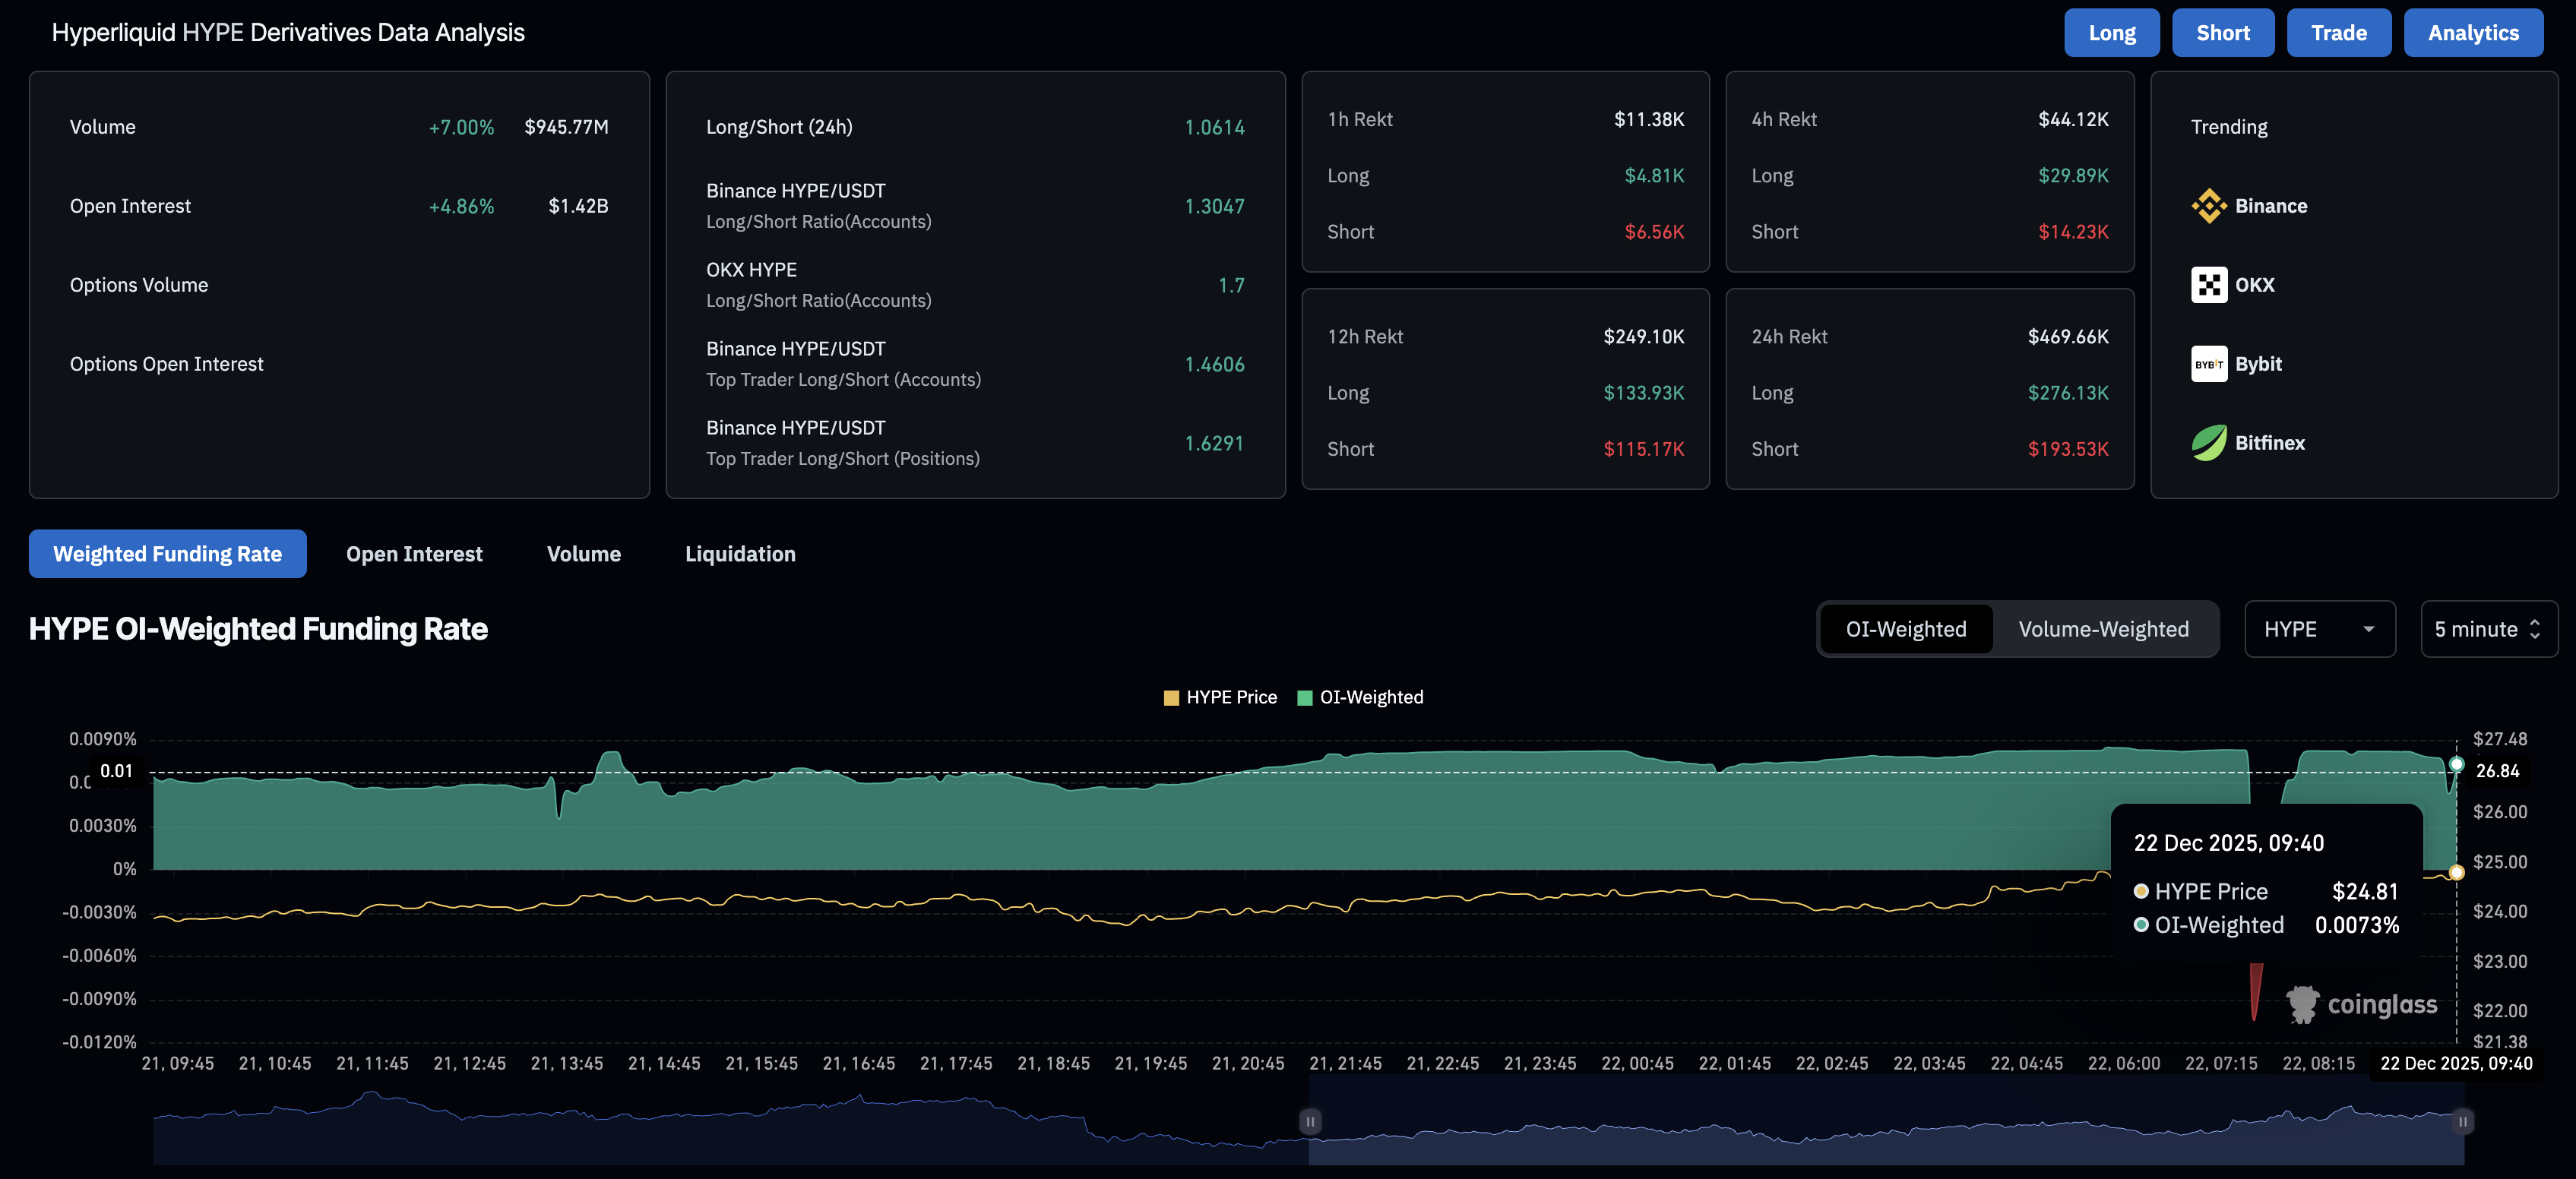Click the right pause handle on range navigator
Viewport: 2576px width, 1179px height.
click(x=2464, y=1120)
